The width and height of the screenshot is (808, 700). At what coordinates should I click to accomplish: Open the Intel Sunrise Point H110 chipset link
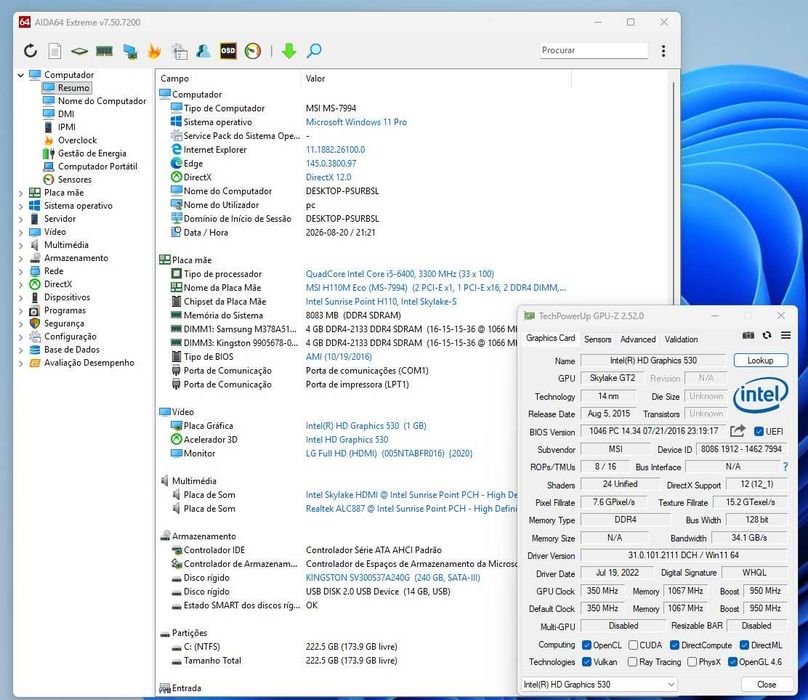(381, 302)
